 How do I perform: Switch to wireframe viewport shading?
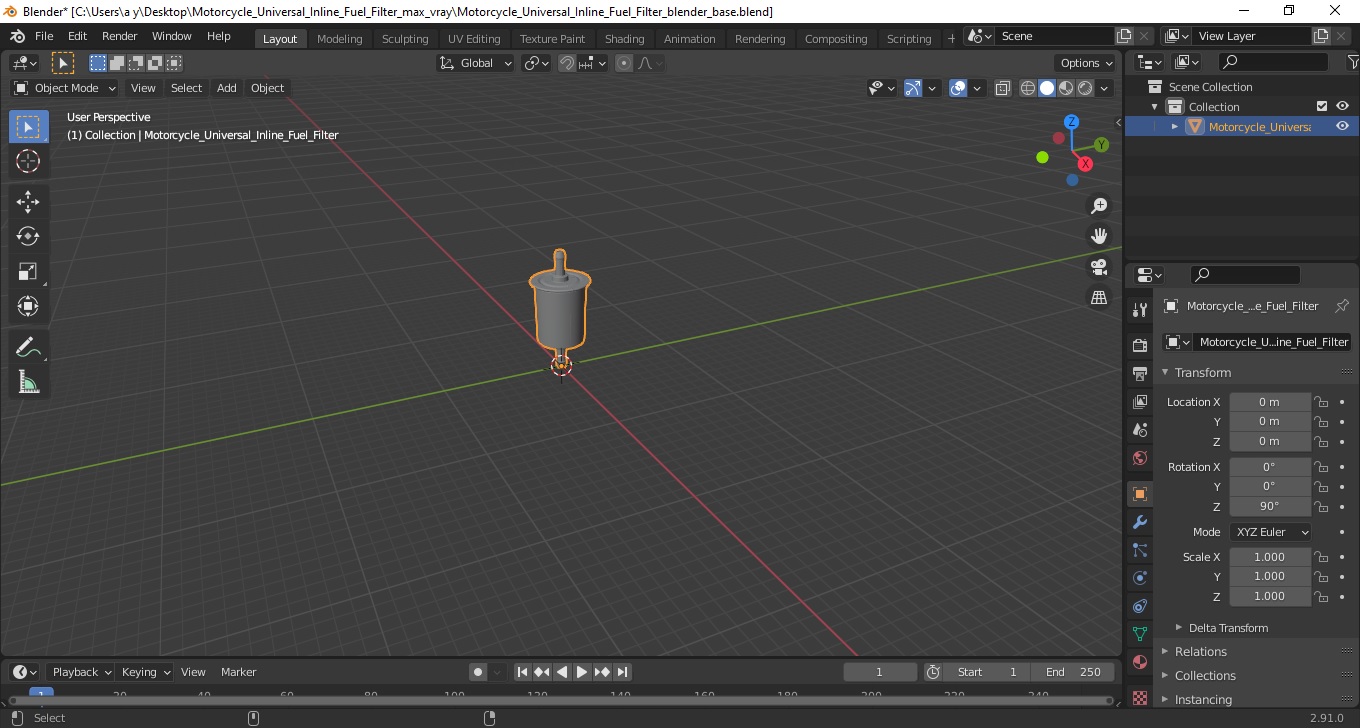(x=1028, y=88)
